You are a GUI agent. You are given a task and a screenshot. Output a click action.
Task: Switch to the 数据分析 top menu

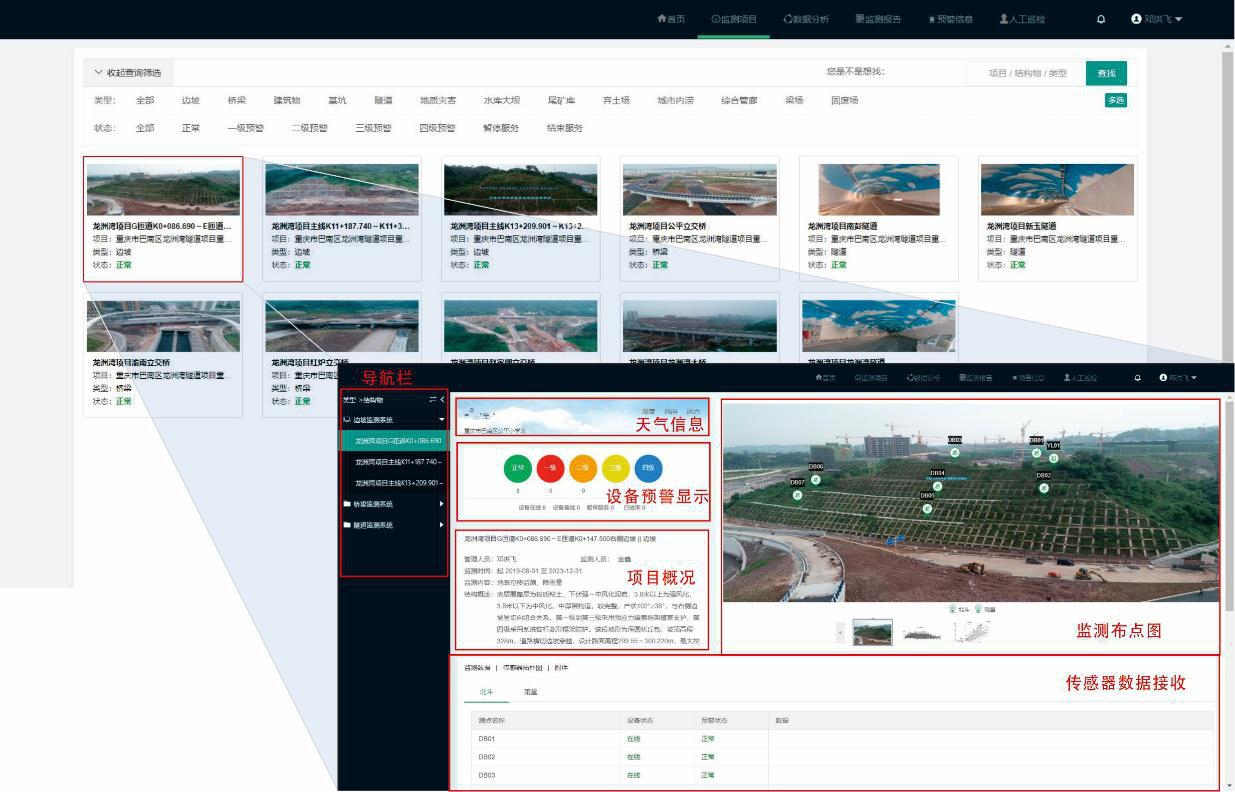tap(806, 19)
